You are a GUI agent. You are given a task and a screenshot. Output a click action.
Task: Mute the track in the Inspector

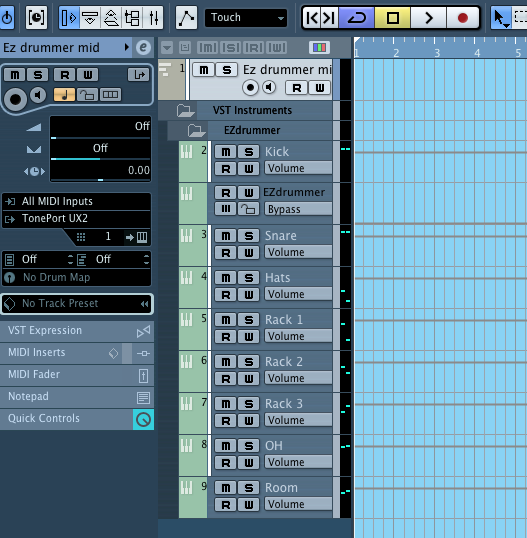click(15, 74)
